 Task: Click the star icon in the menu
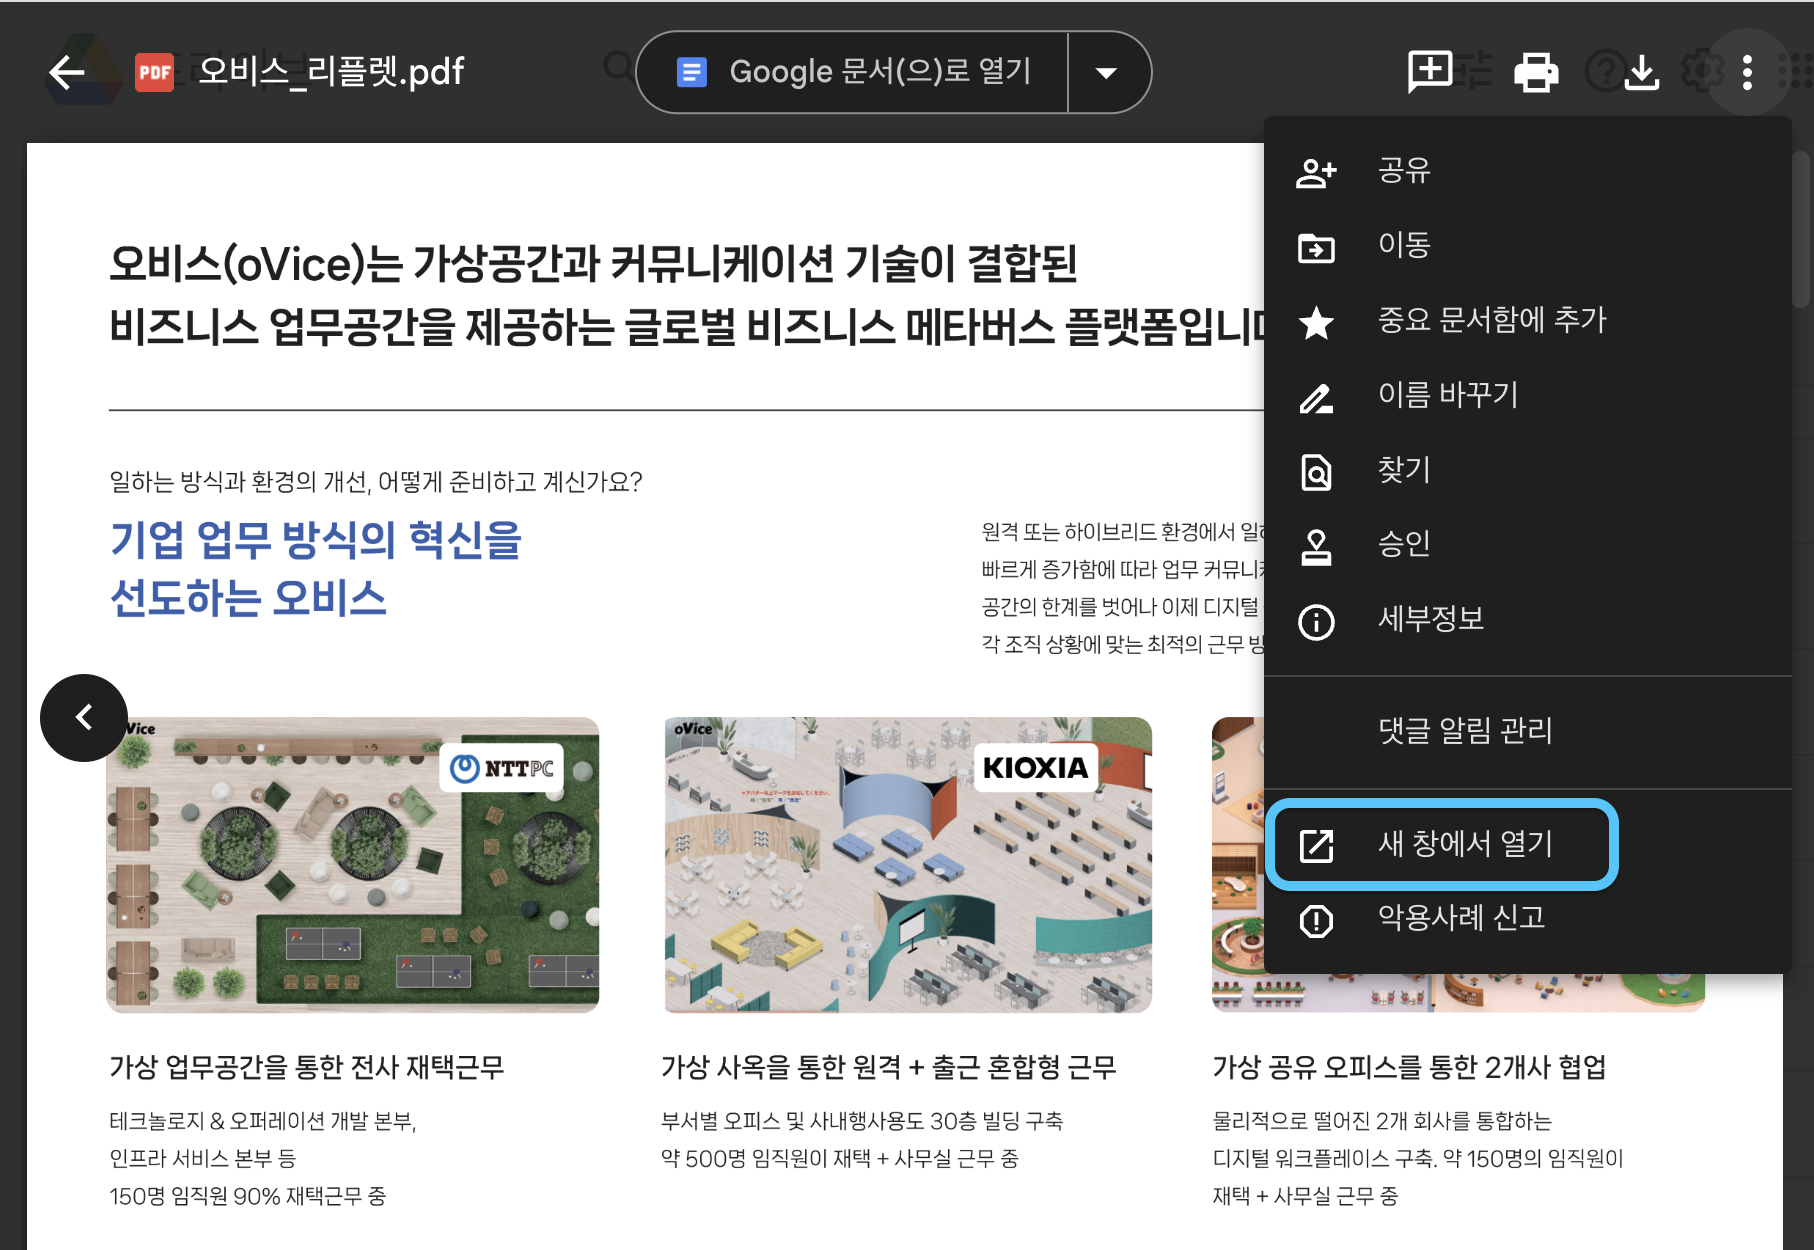coord(1316,322)
